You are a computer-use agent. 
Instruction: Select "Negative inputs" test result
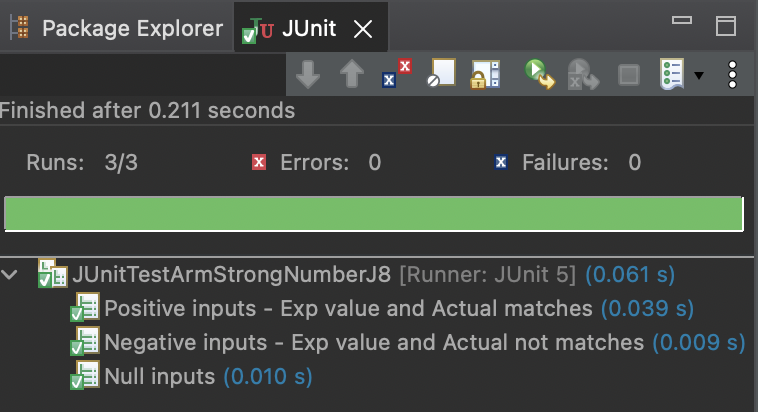pyautogui.click(x=373, y=343)
